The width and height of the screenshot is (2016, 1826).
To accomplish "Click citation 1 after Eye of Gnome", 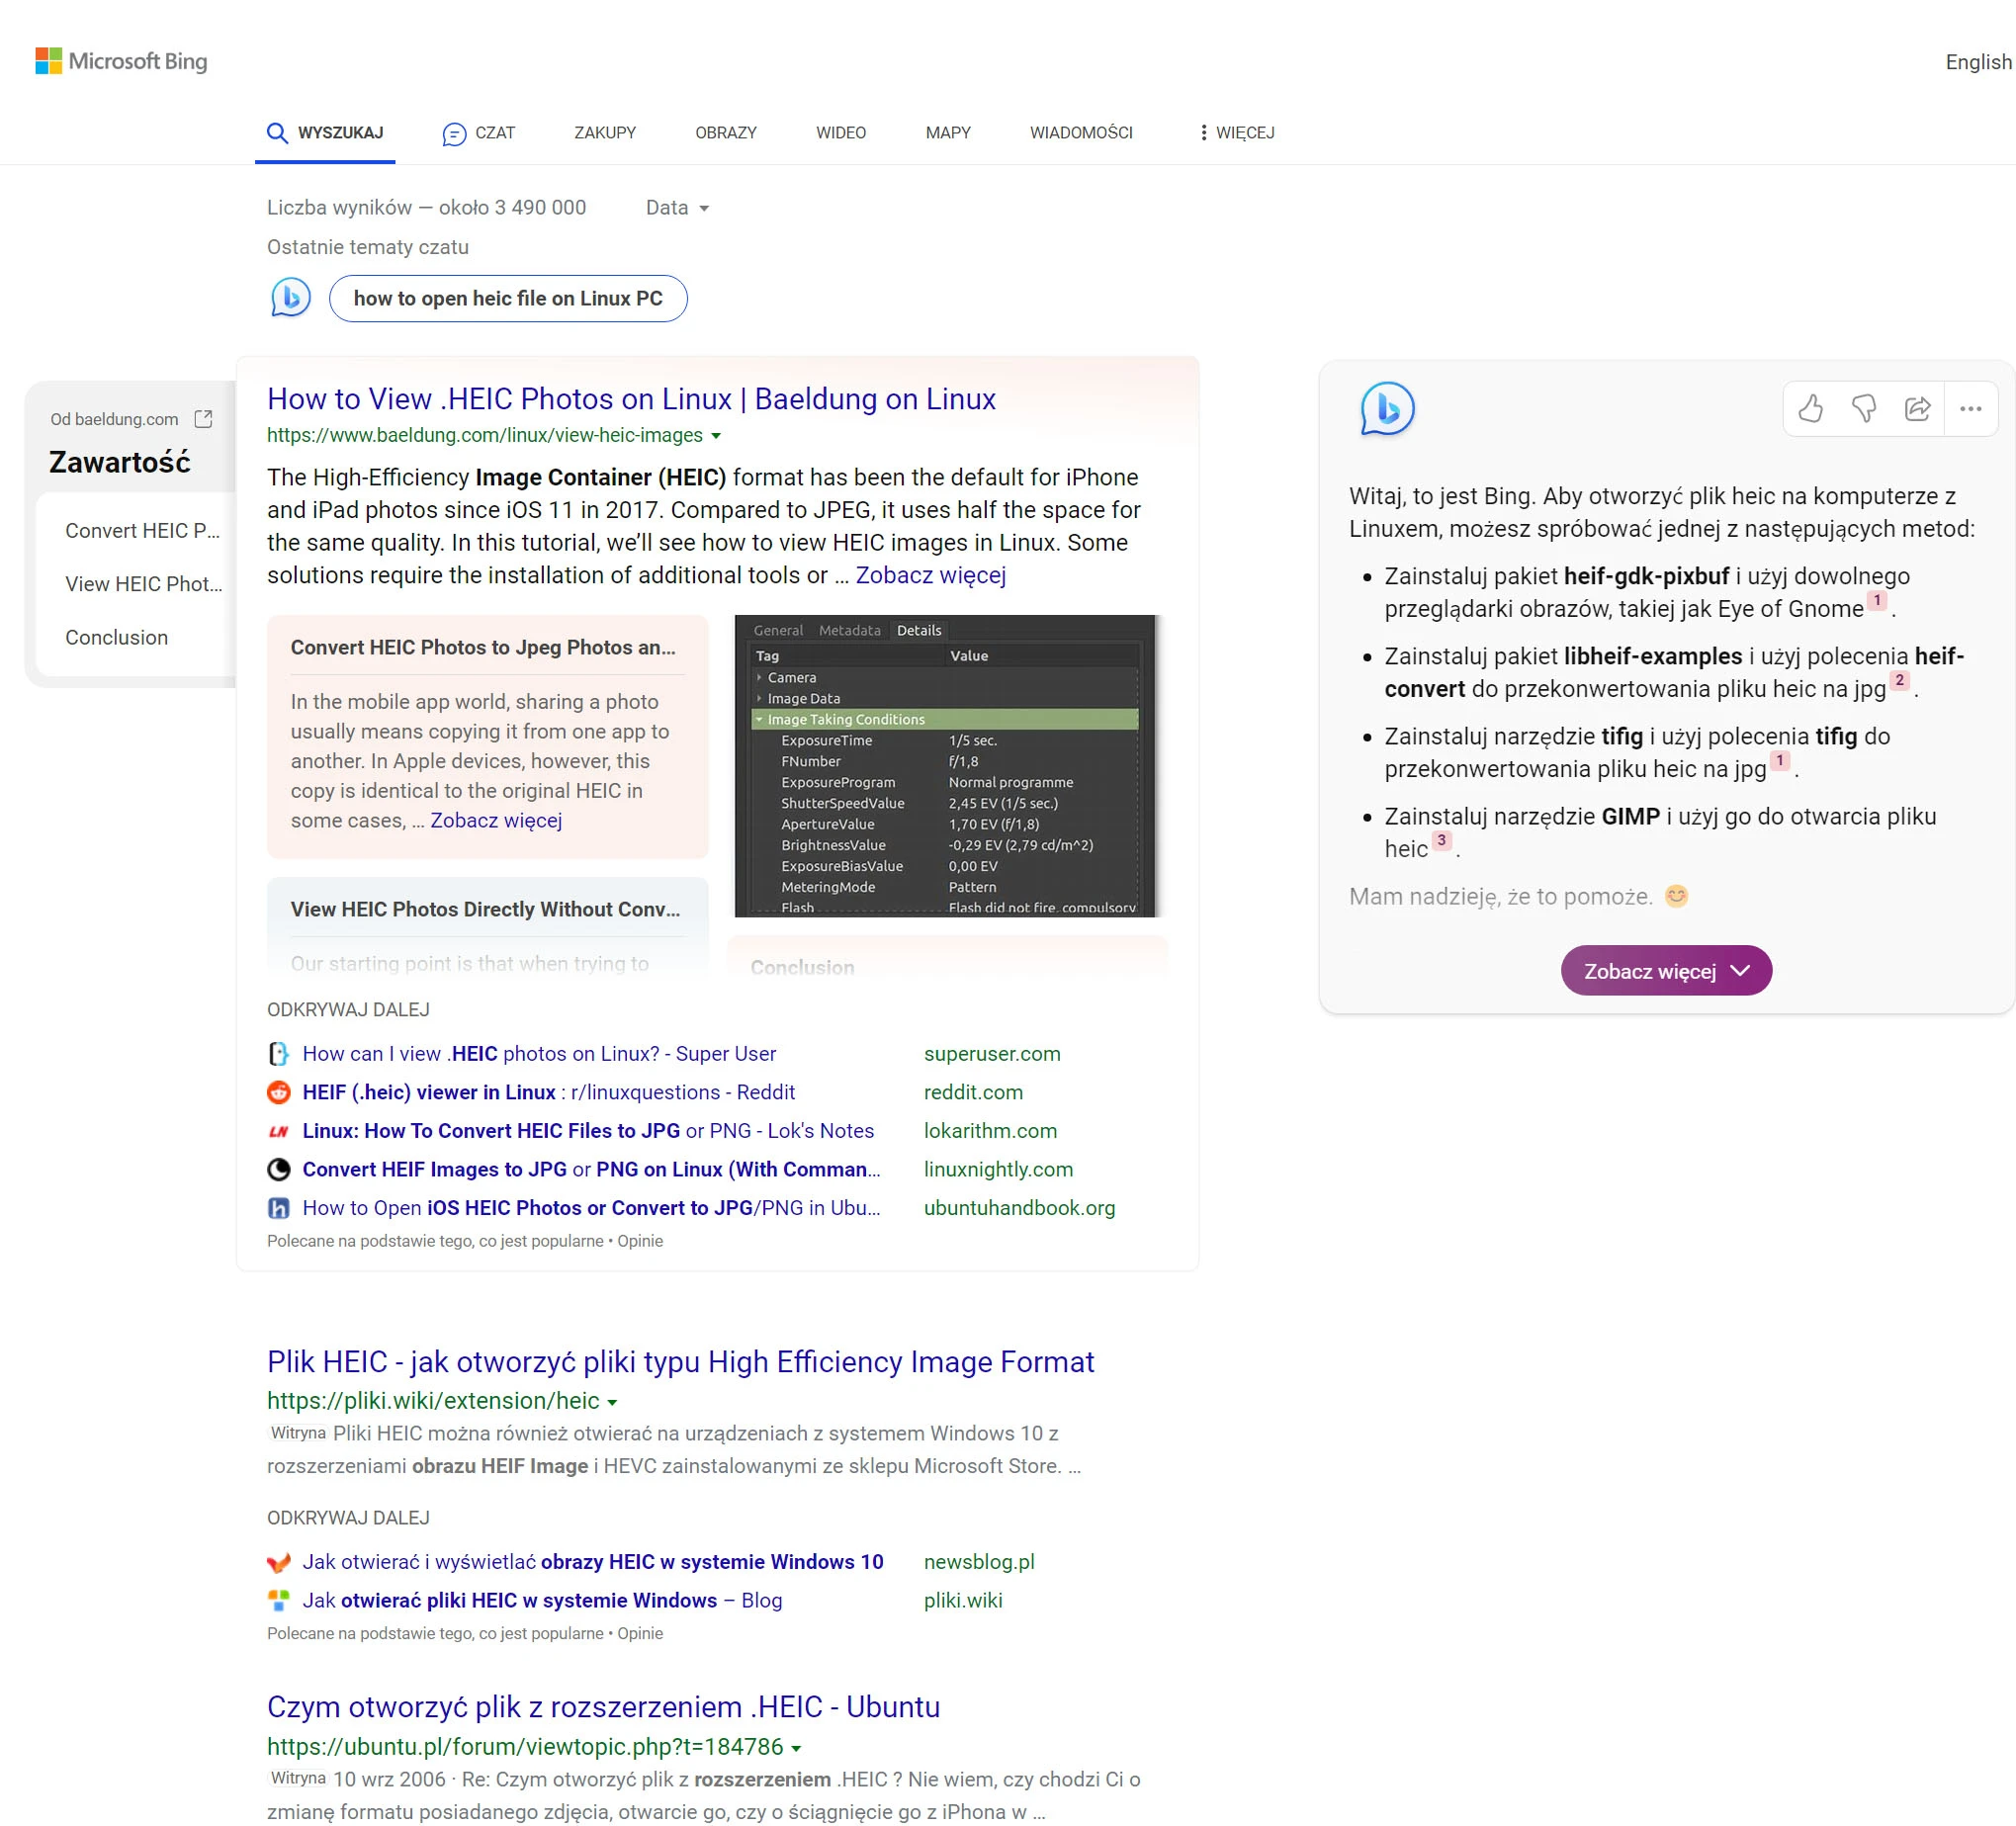I will coord(1877,600).
